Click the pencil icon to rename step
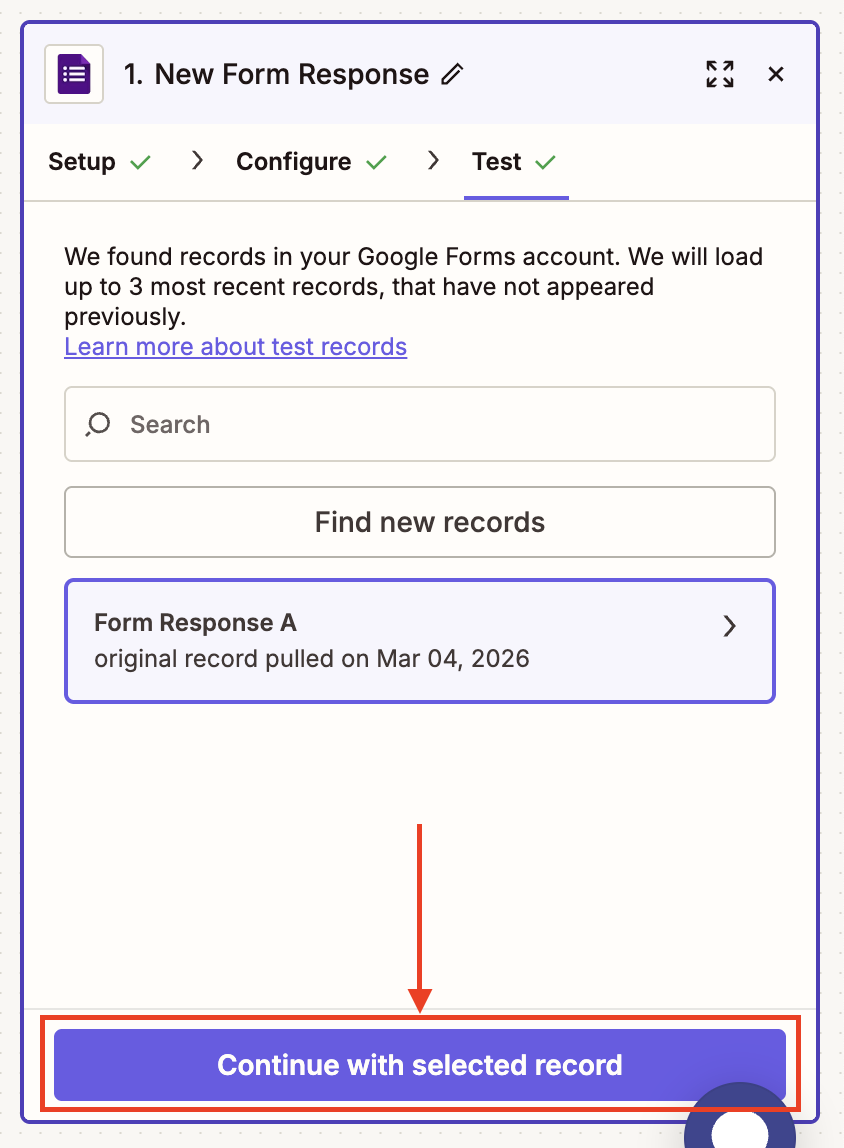The height and width of the screenshot is (1148, 844). coord(453,74)
